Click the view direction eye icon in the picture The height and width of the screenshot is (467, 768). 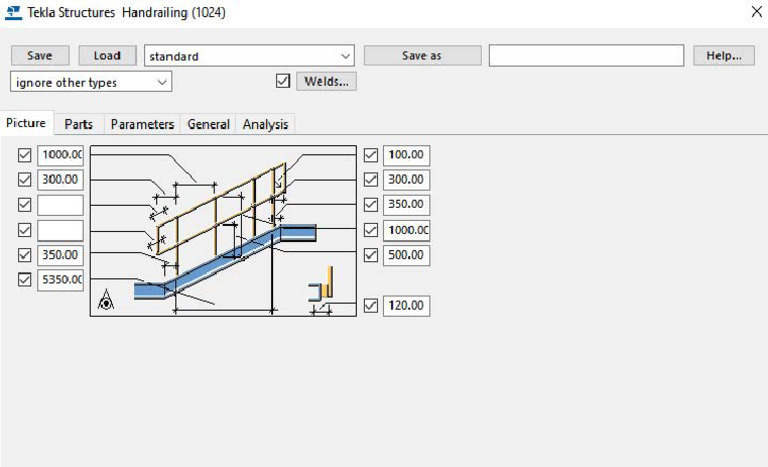click(x=105, y=300)
